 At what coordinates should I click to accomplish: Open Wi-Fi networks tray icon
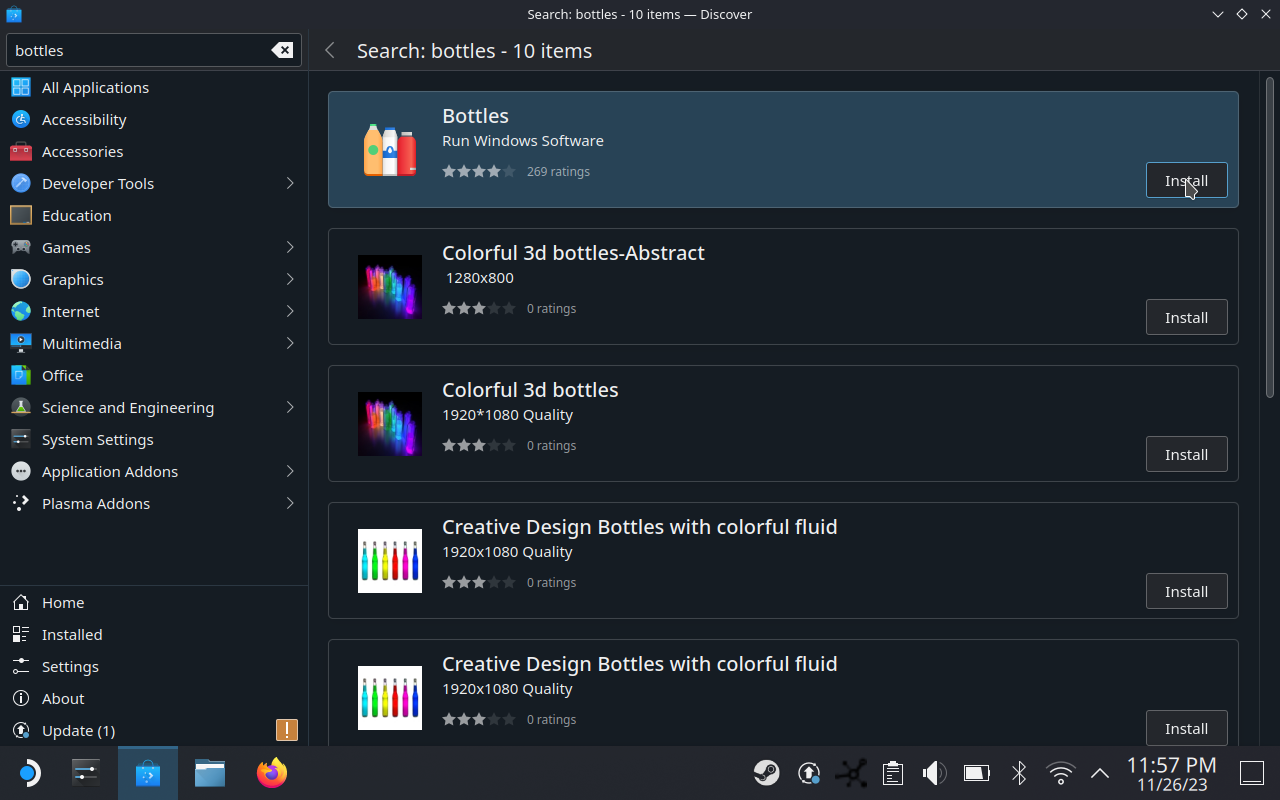coord(1060,772)
